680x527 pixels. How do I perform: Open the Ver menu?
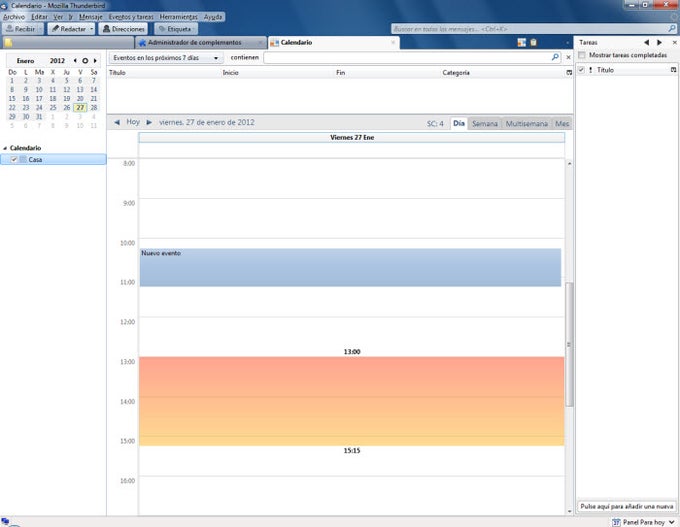coord(58,17)
